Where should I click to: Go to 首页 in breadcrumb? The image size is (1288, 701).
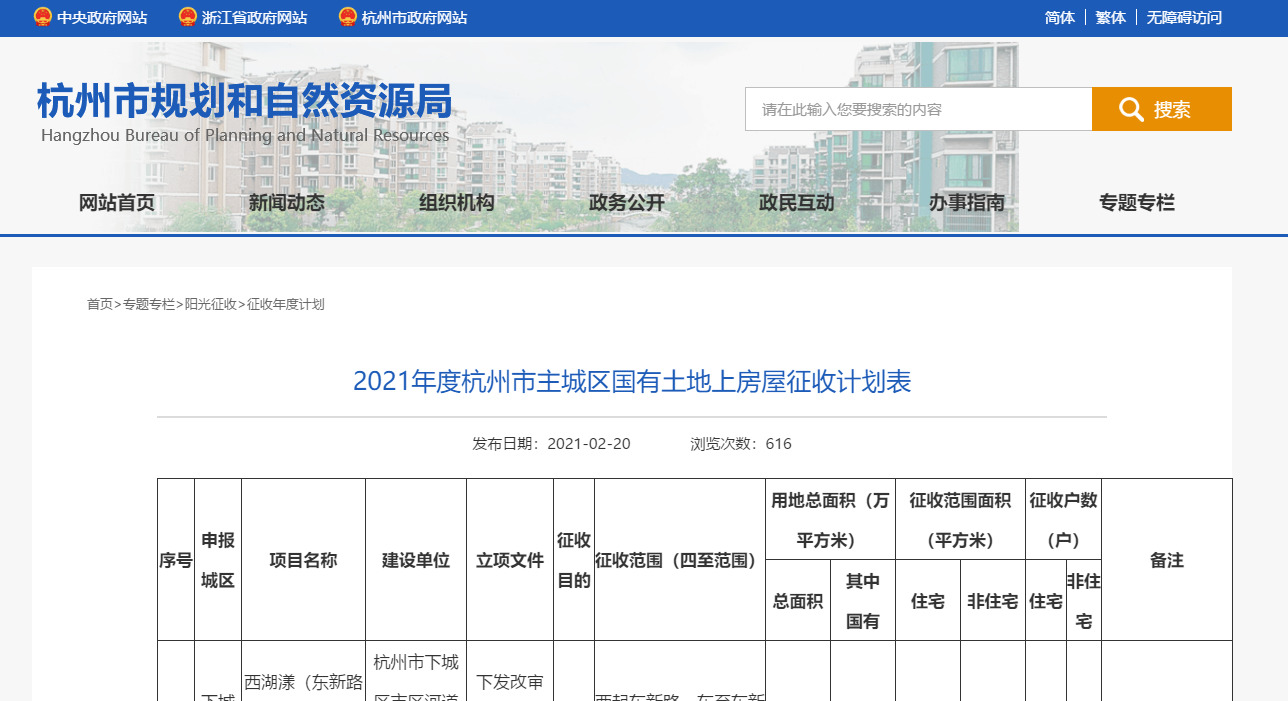(x=100, y=304)
